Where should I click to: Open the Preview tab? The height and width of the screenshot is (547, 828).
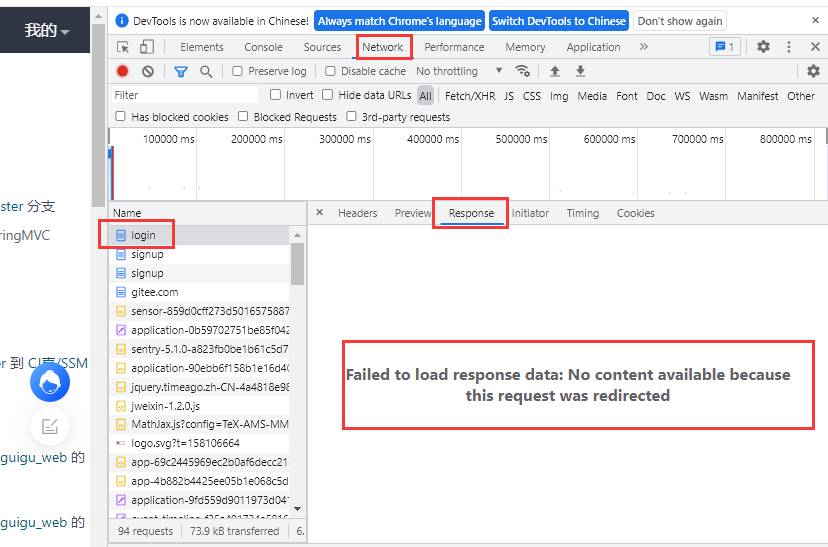413,213
